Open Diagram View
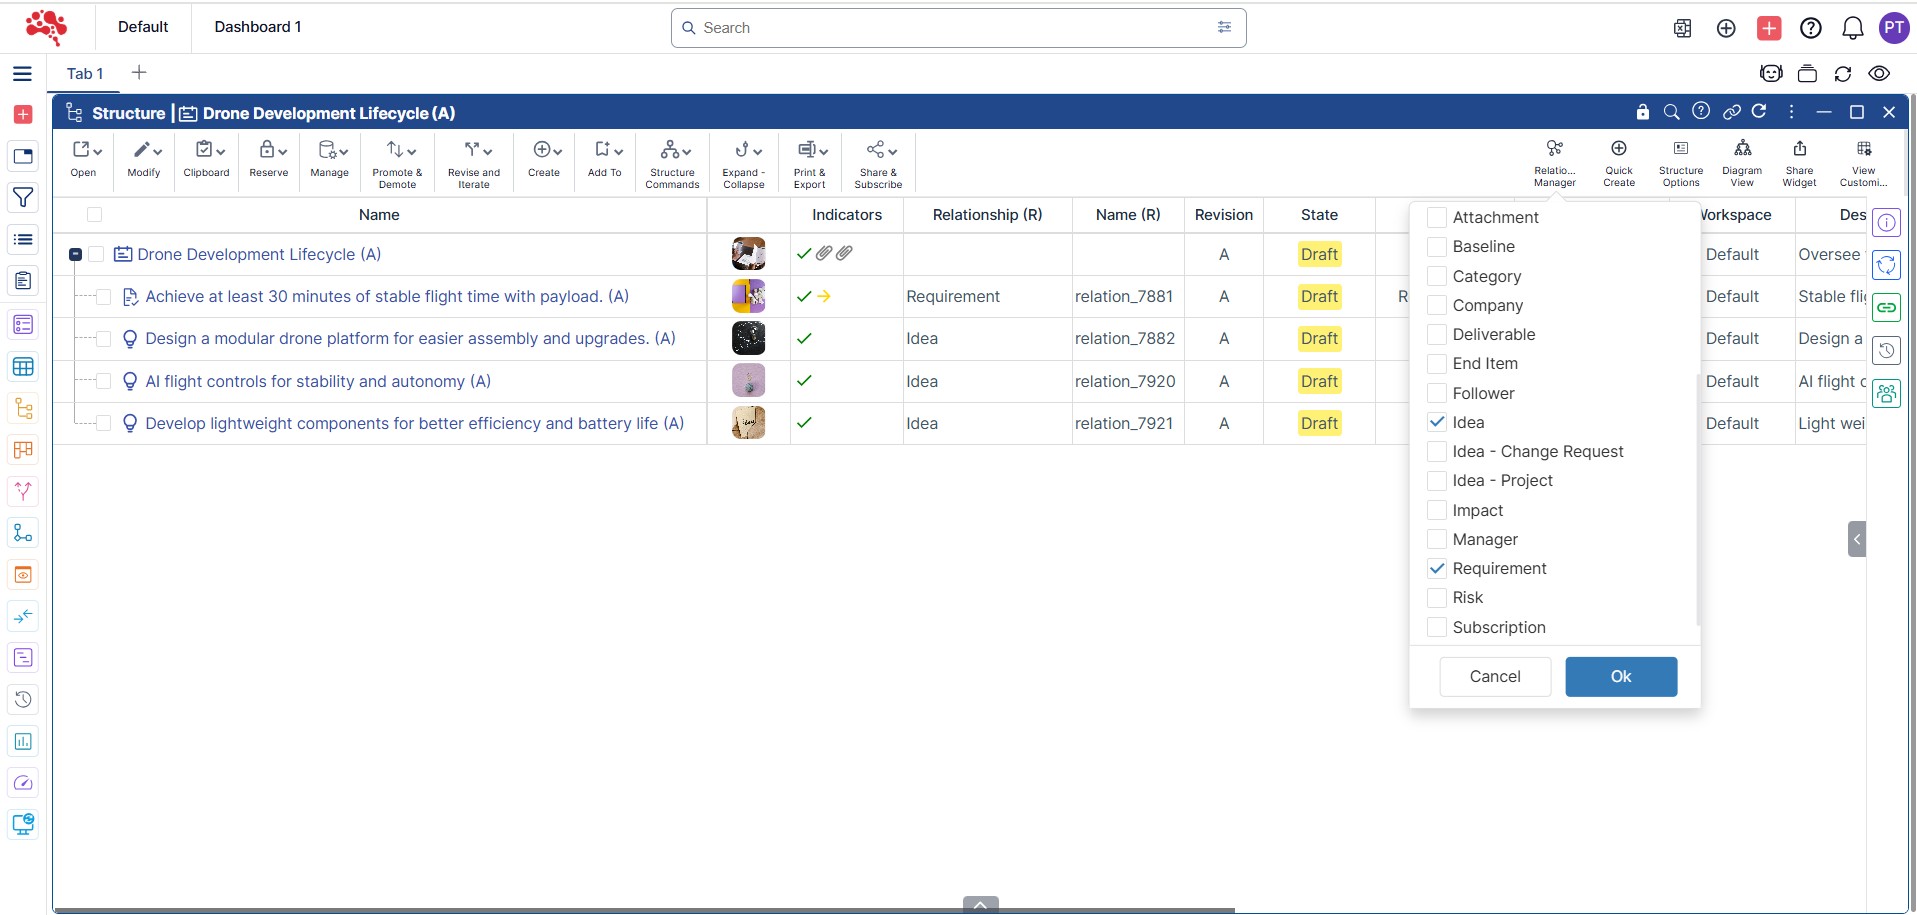 point(1742,162)
